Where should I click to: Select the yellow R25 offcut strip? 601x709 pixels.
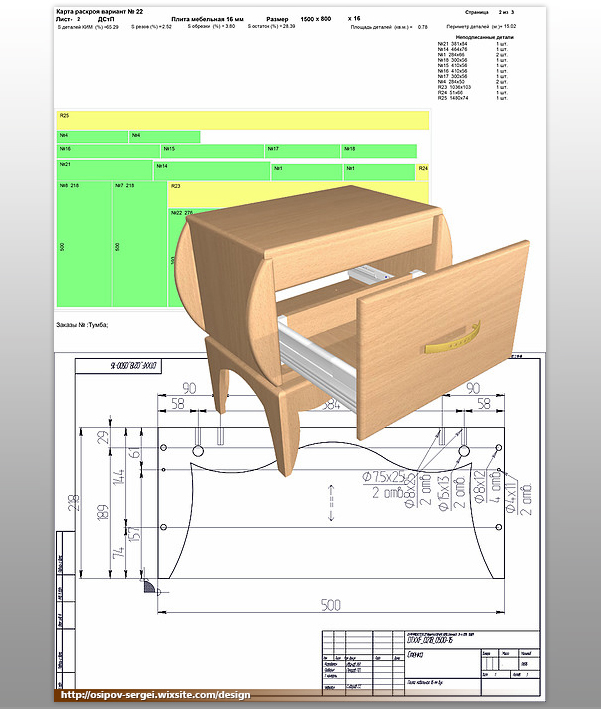pyautogui.click(x=243, y=120)
